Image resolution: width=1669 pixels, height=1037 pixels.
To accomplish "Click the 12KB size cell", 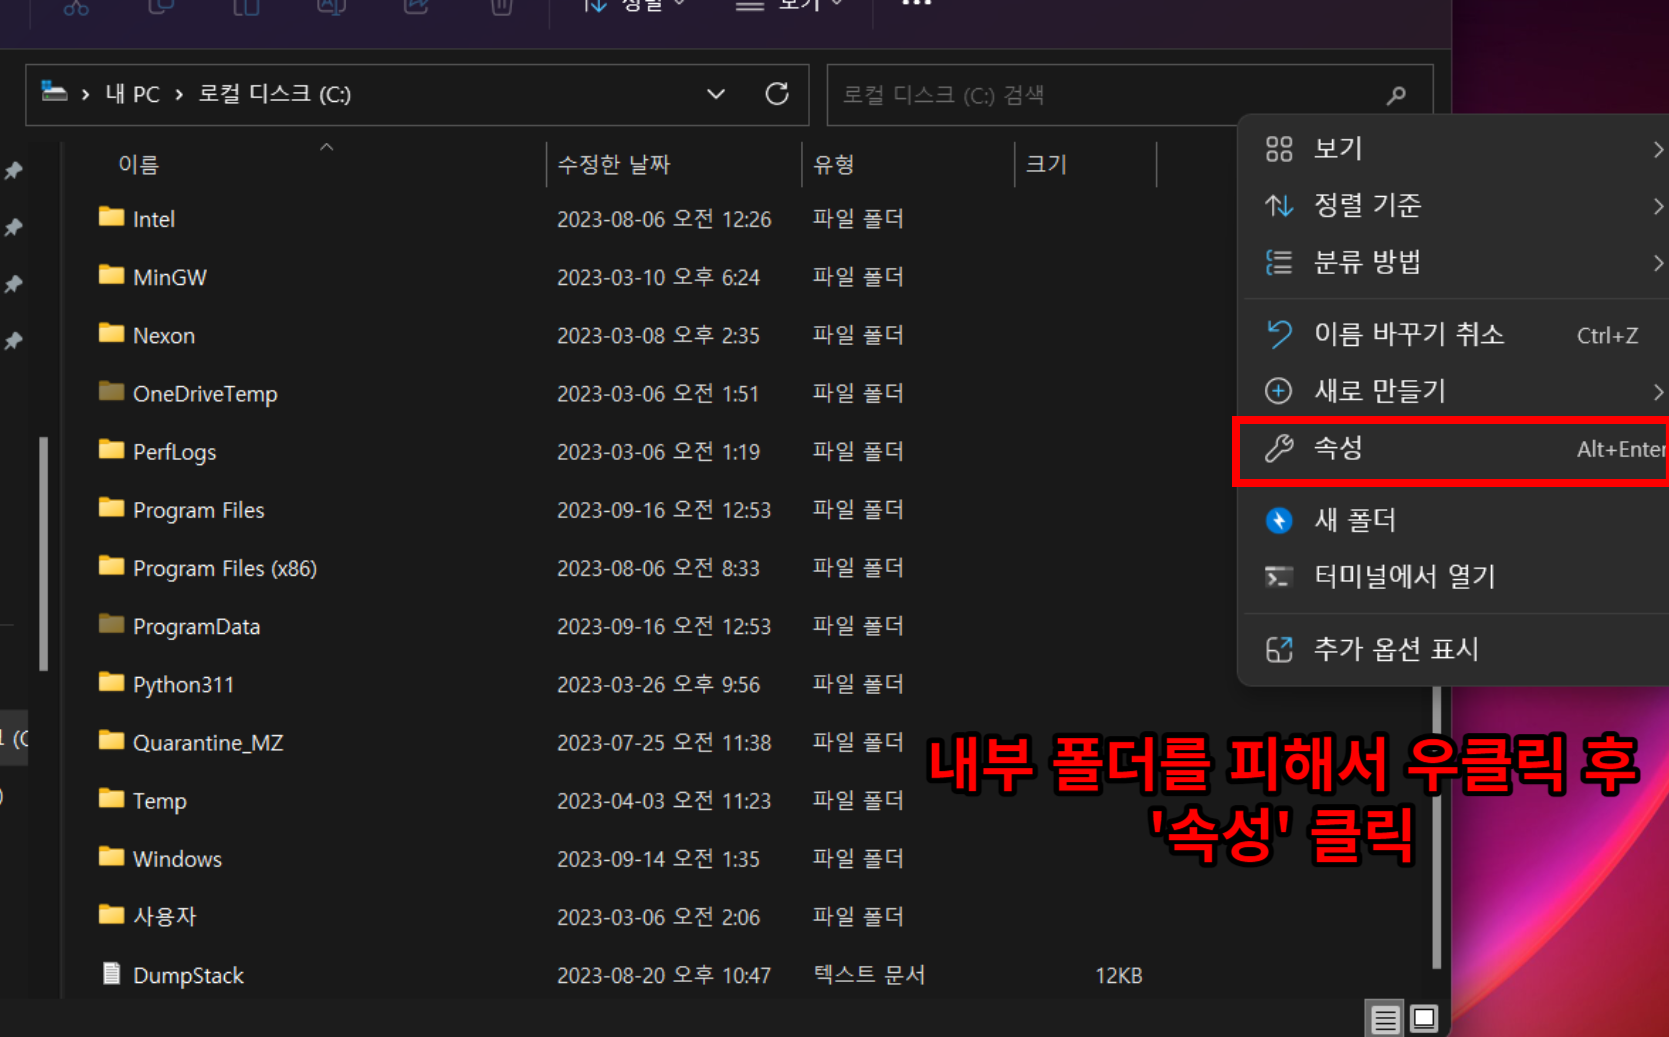I will pyautogui.click(x=1118, y=975).
